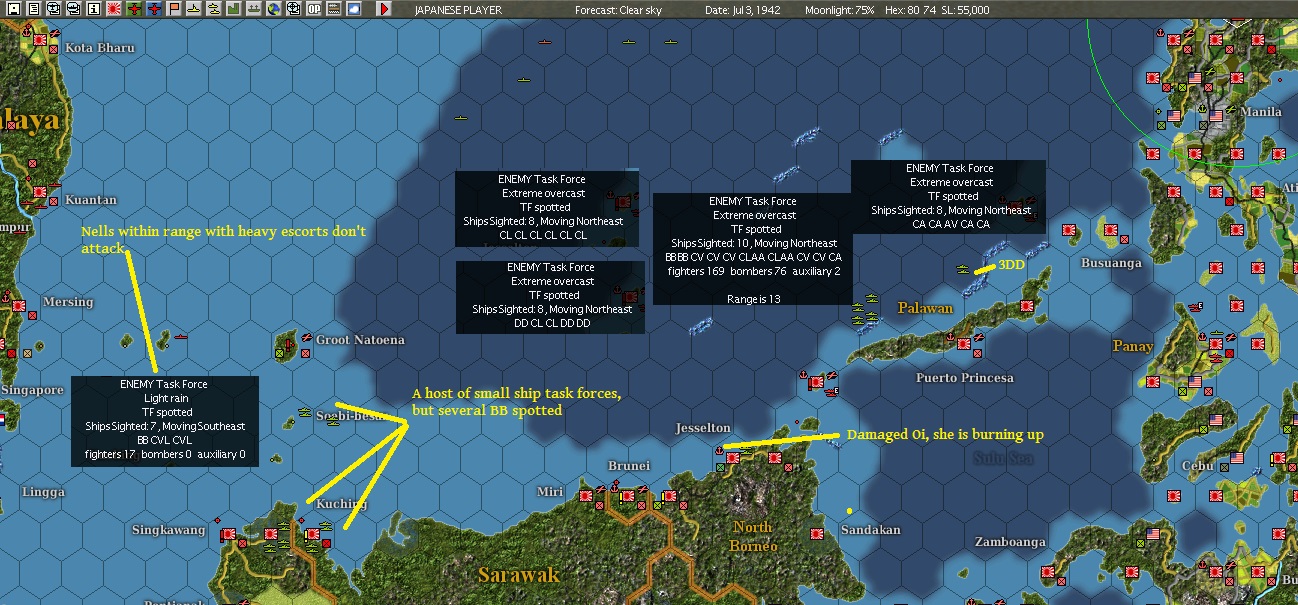Click the Panay island map label

(x=1133, y=346)
